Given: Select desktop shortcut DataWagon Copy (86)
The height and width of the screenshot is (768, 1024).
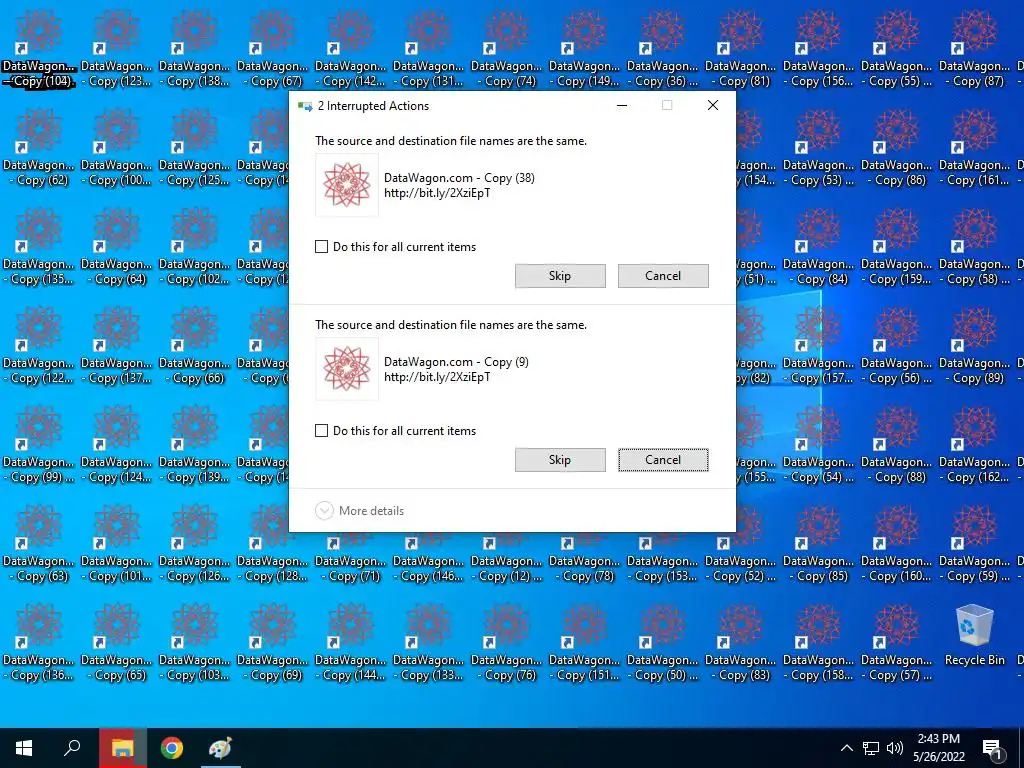Looking at the screenshot, I should pos(897,146).
